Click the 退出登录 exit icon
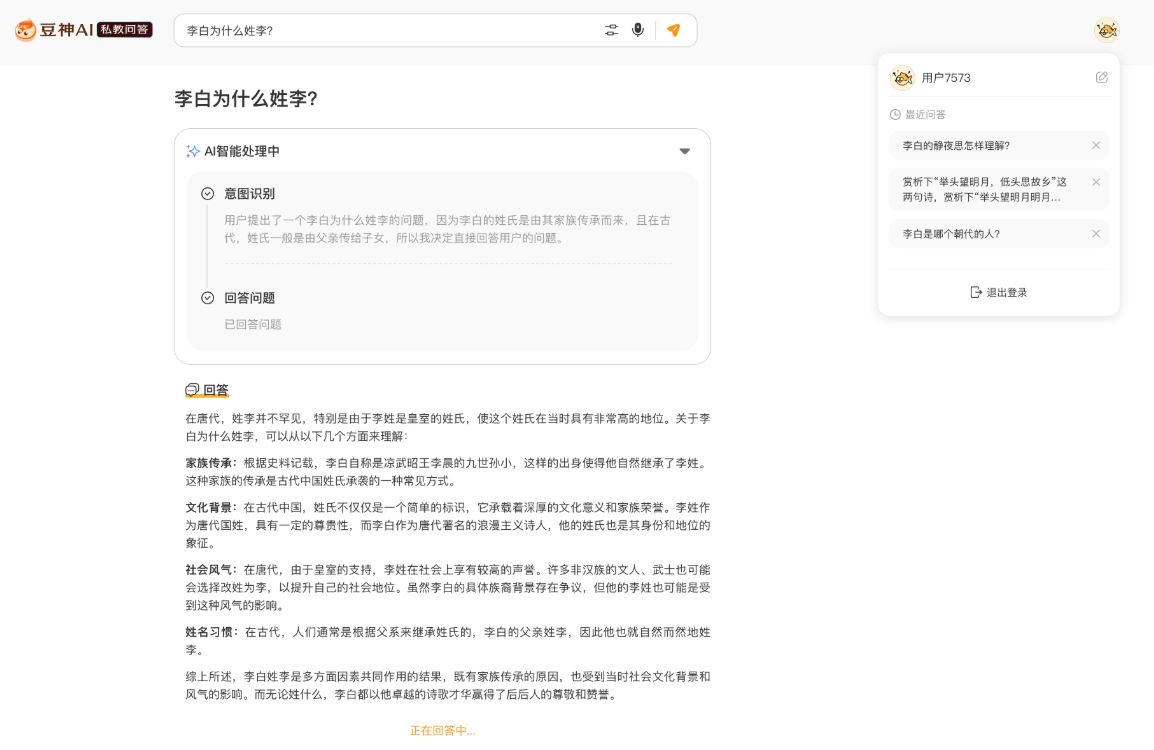Viewport: 1154px width, 750px height. coord(976,292)
